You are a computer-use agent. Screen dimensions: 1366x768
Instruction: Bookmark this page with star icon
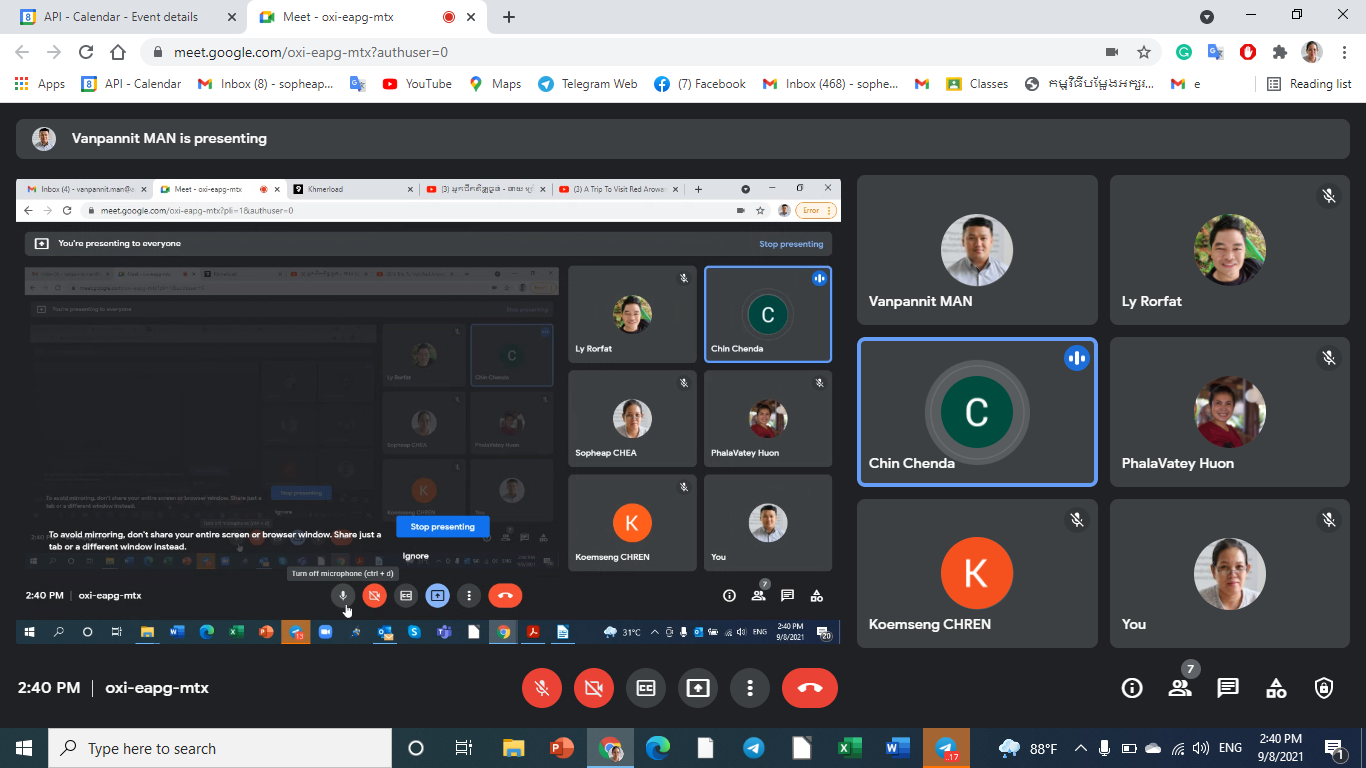1144,52
